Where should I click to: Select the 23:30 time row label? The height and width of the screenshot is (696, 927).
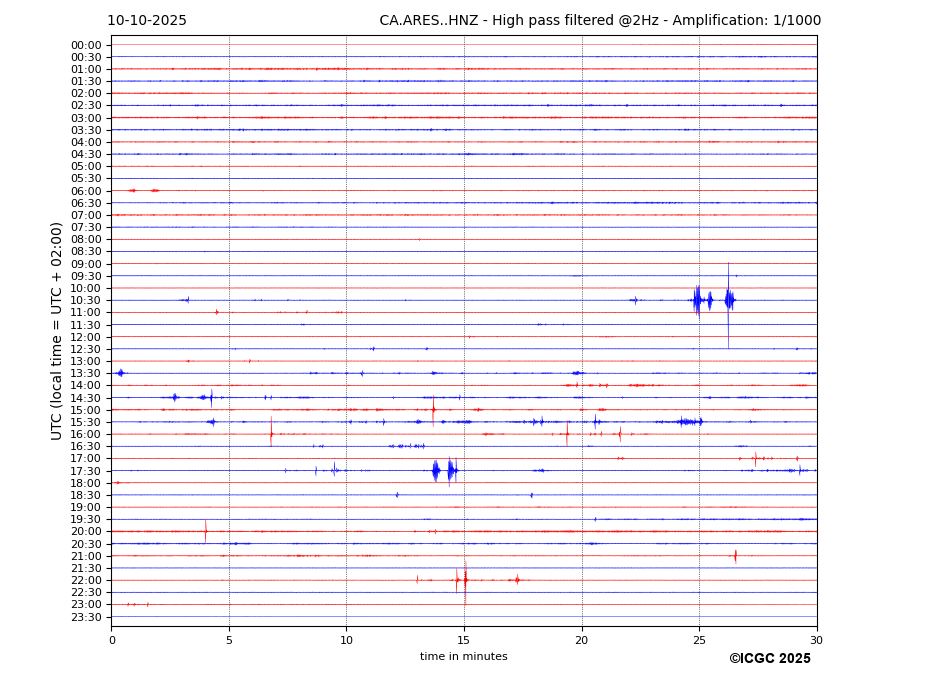pyautogui.click(x=86, y=617)
